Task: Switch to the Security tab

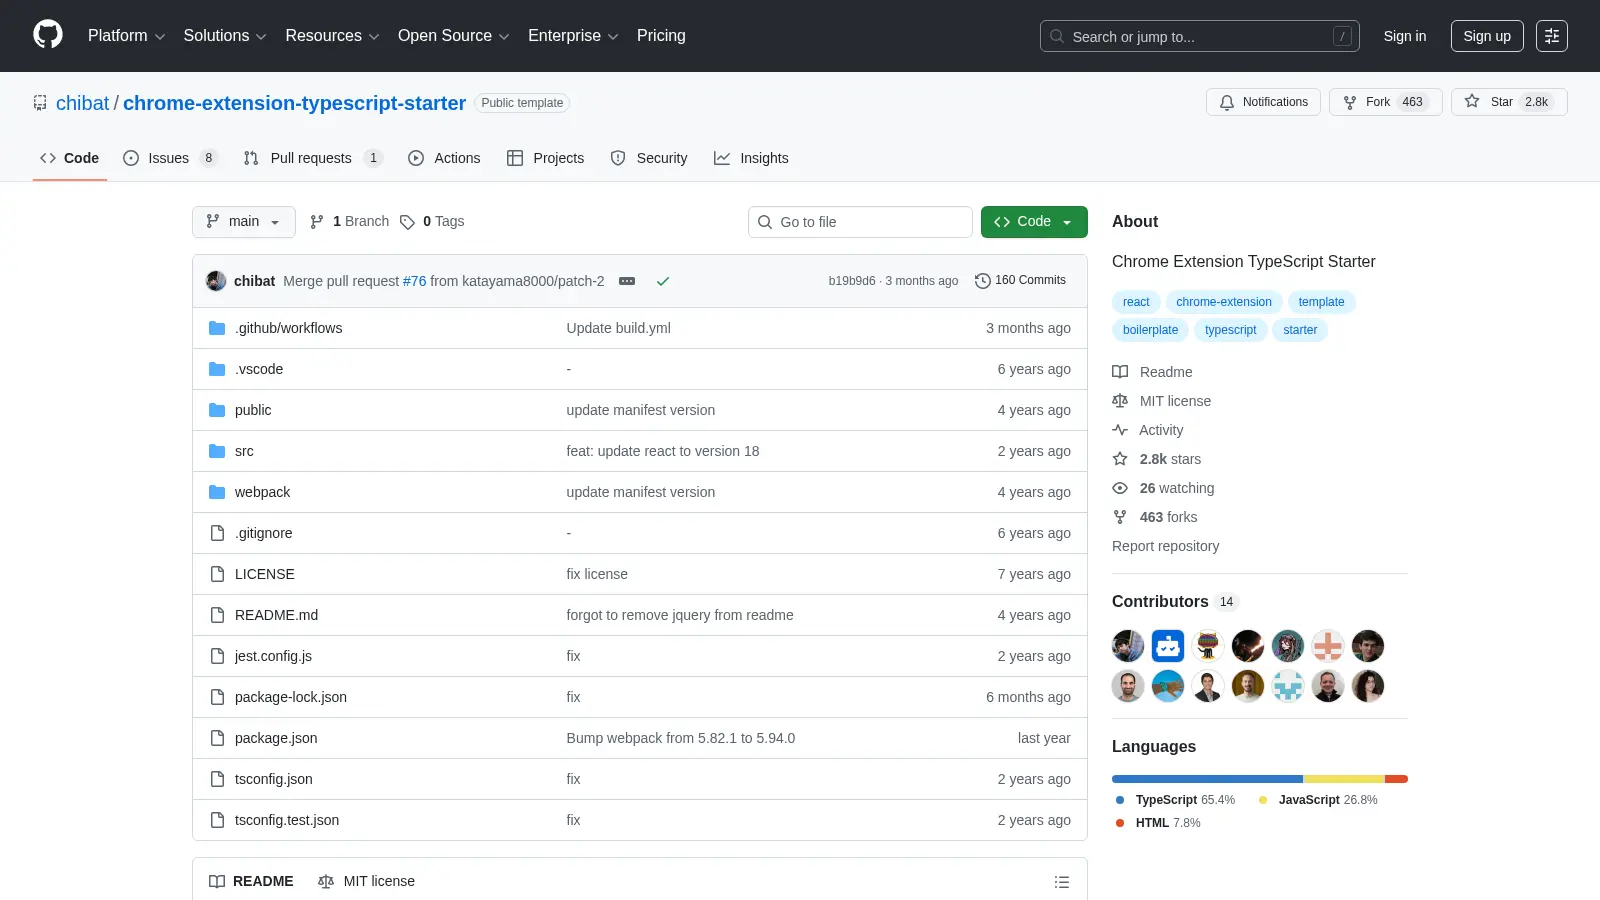Action: coord(649,158)
